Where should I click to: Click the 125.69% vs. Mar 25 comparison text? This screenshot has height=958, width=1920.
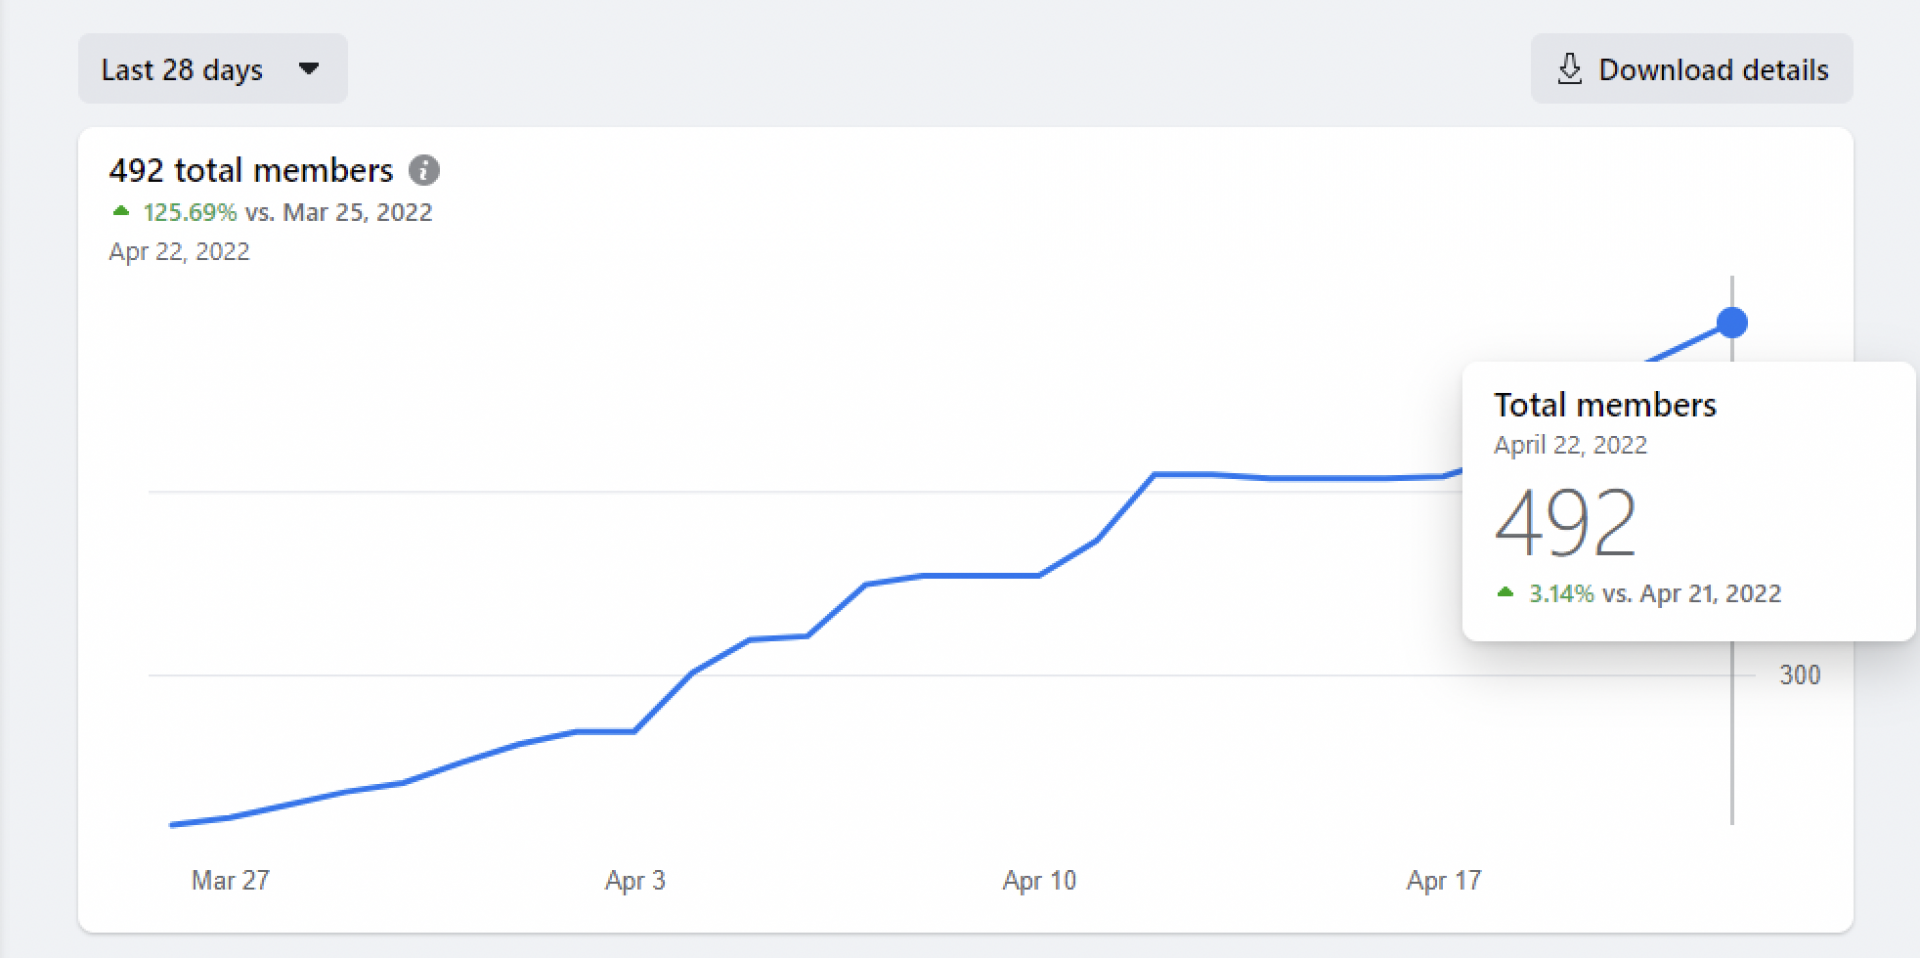tap(287, 212)
